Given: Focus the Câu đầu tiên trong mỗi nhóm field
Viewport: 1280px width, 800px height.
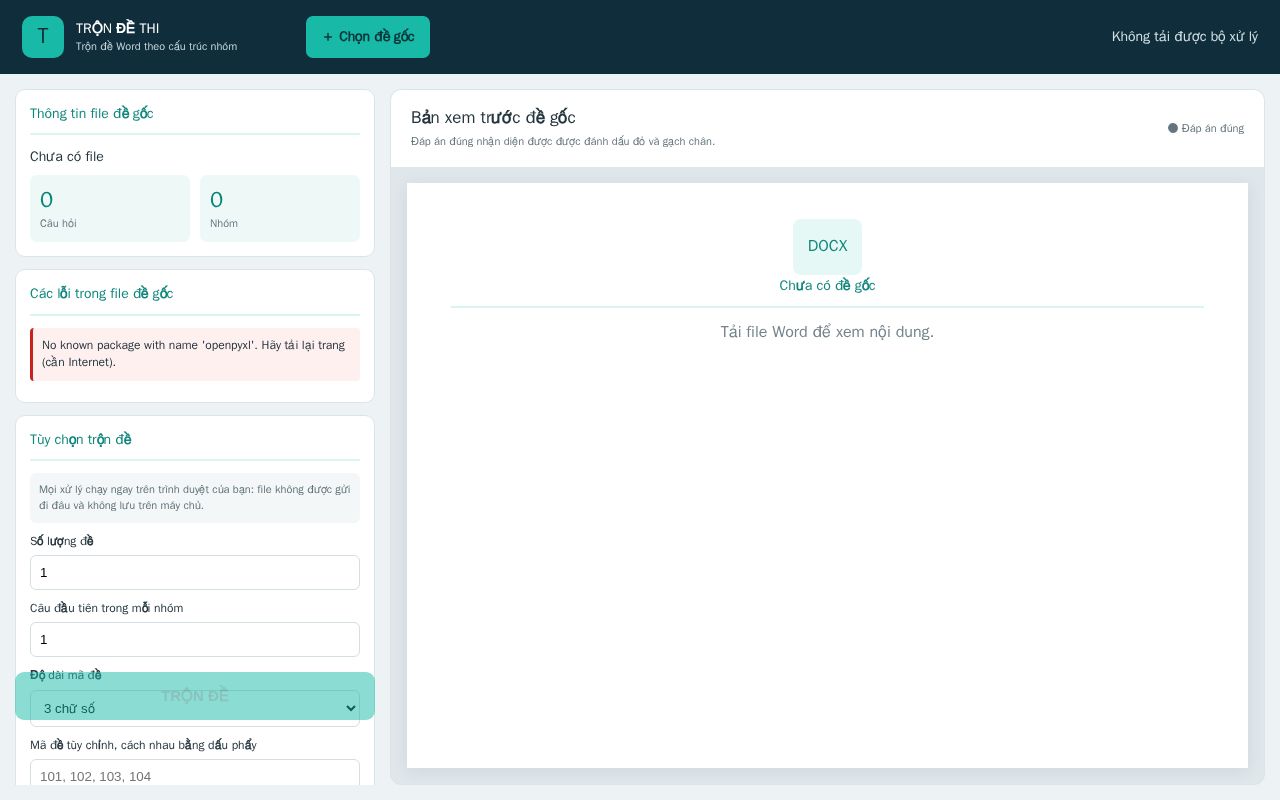Looking at the screenshot, I should point(195,639).
